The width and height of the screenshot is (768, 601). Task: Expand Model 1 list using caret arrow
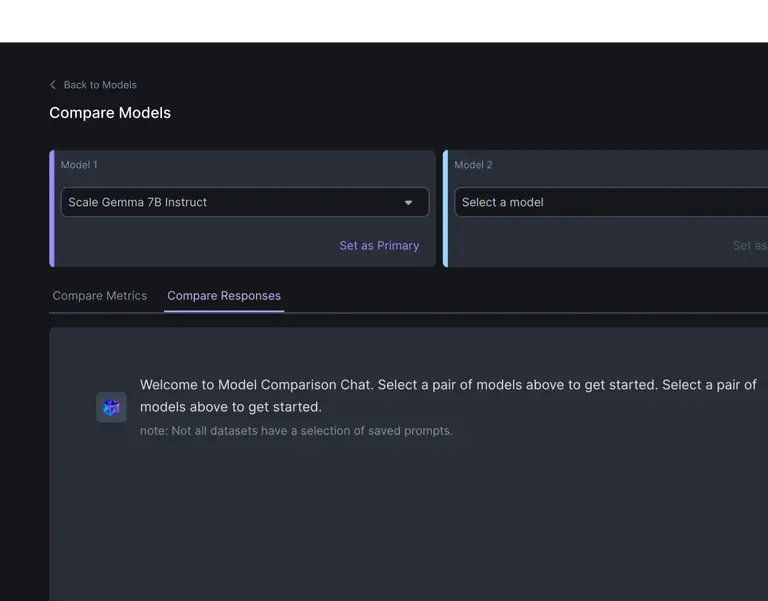(x=408, y=203)
